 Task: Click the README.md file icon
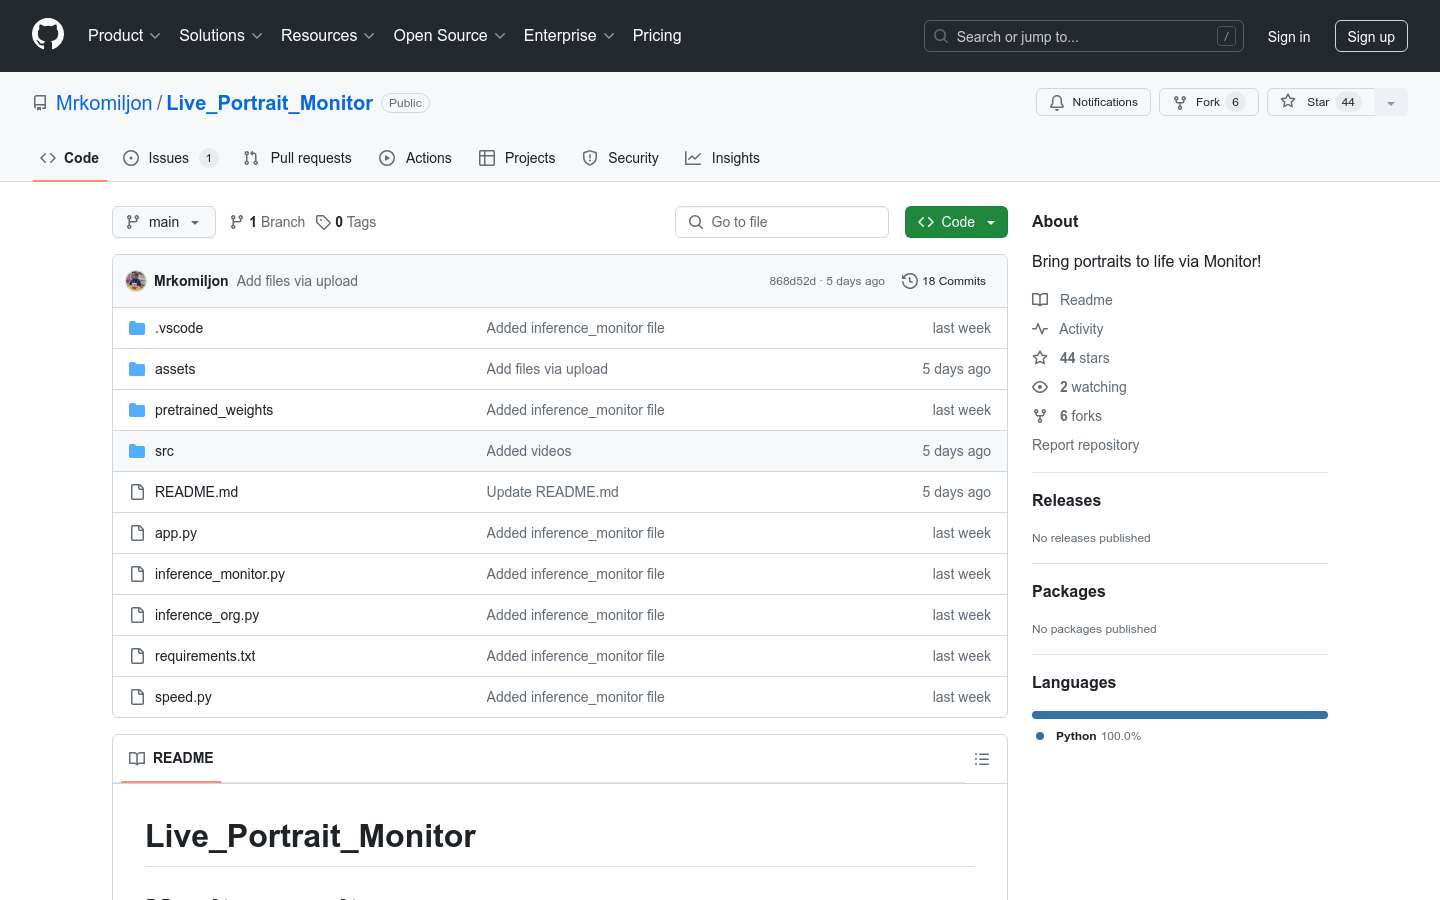tap(137, 492)
